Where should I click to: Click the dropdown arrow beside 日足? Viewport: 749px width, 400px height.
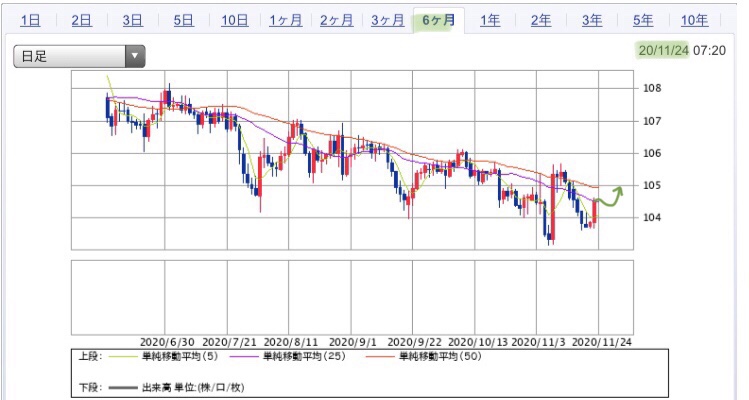pos(135,56)
